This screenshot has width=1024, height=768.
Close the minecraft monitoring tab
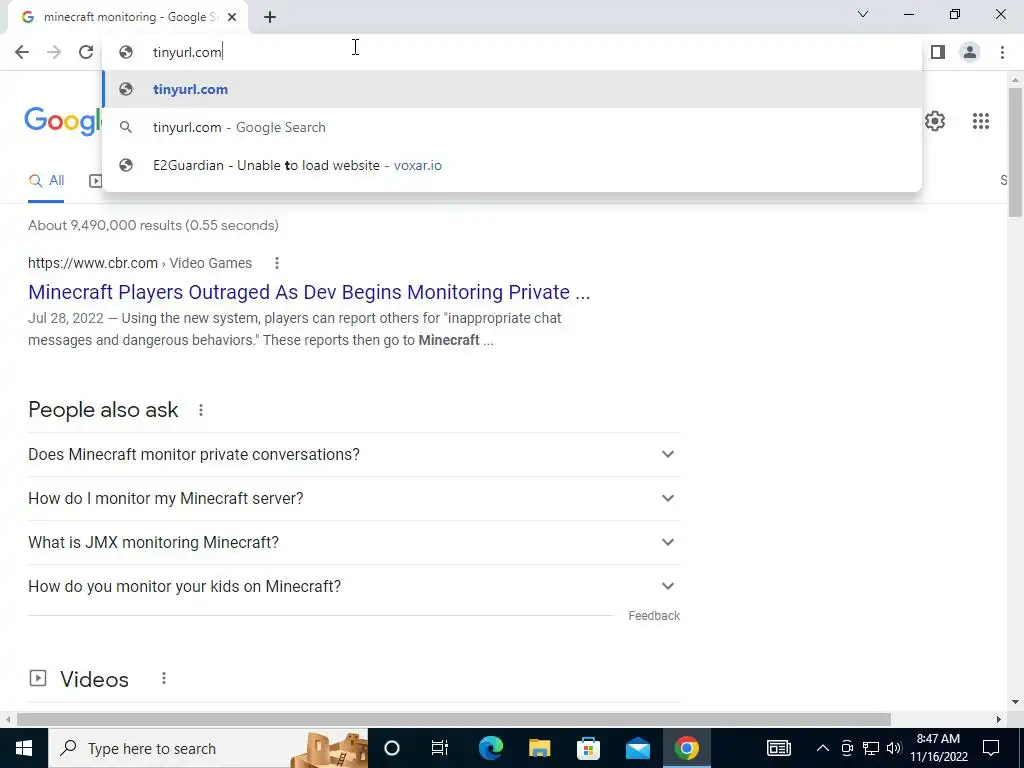click(232, 17)
